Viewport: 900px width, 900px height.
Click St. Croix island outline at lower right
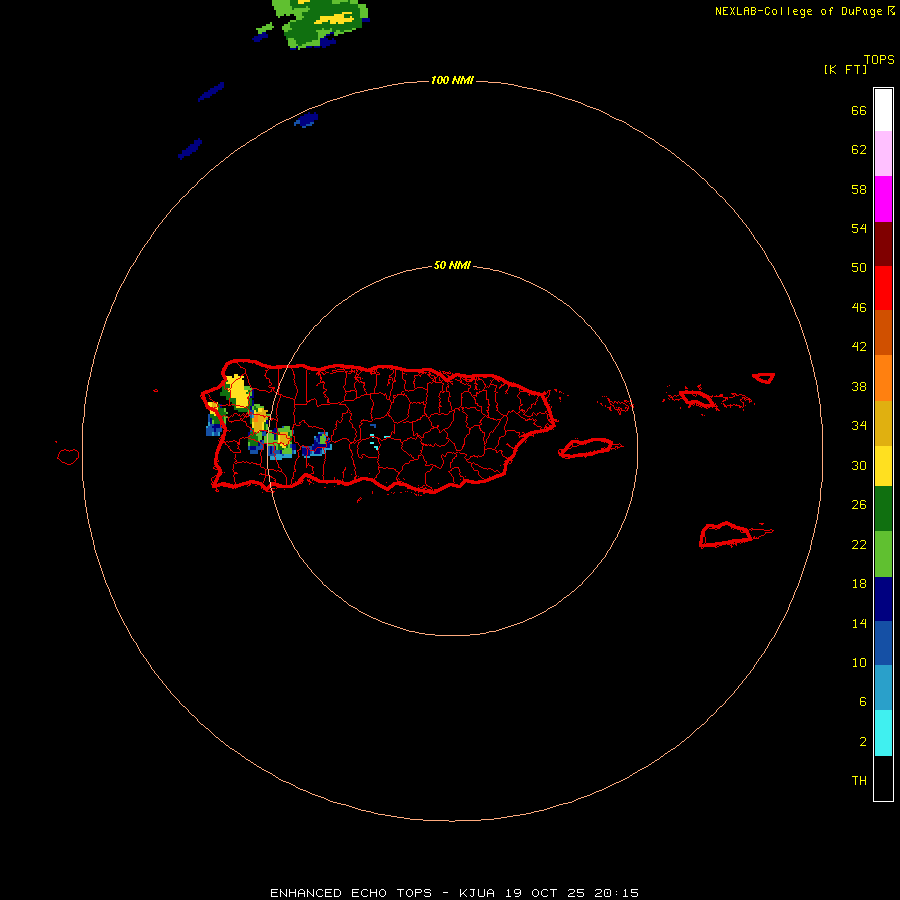click(x=727, y=534)
